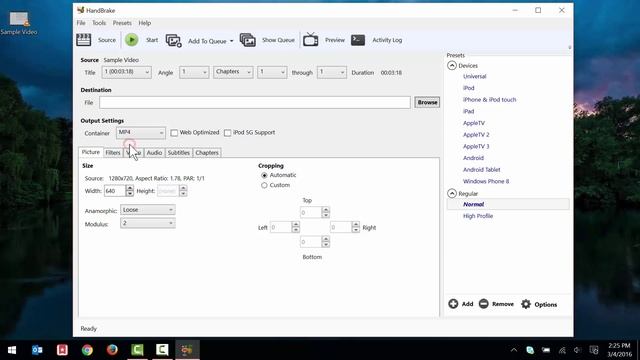The width and height of the screenshot is (640, 360).
Task: Switch to the Filters tab
Action: [113, 153]
